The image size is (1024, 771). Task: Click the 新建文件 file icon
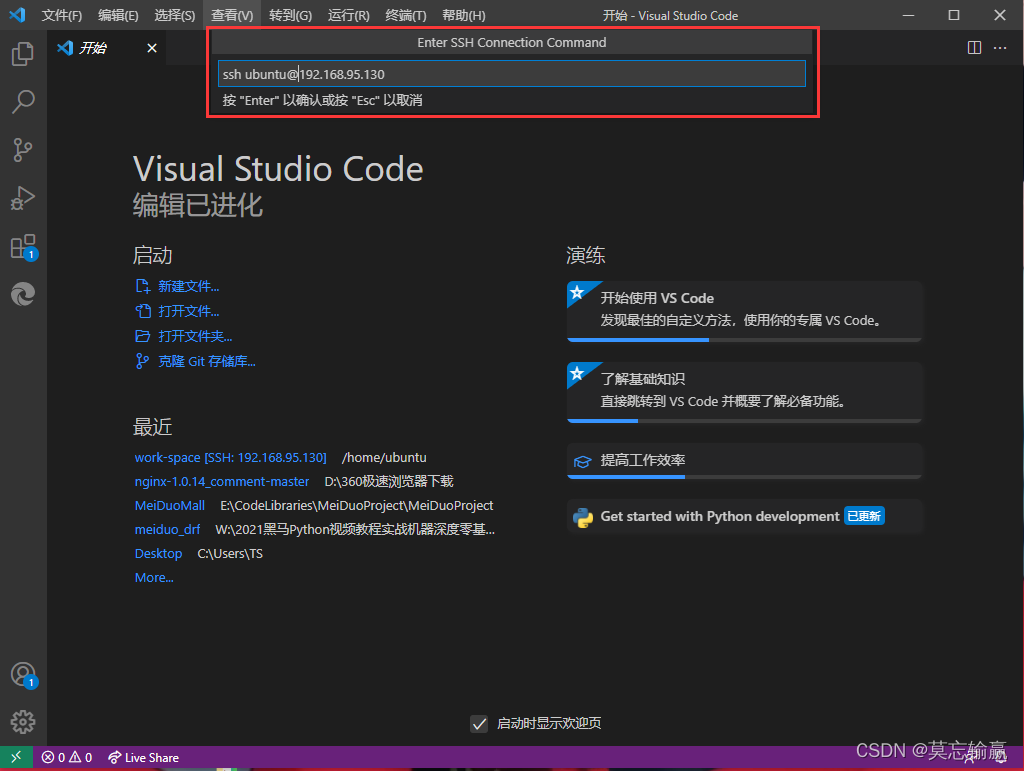pyautogui.click(x=142, y=286)
